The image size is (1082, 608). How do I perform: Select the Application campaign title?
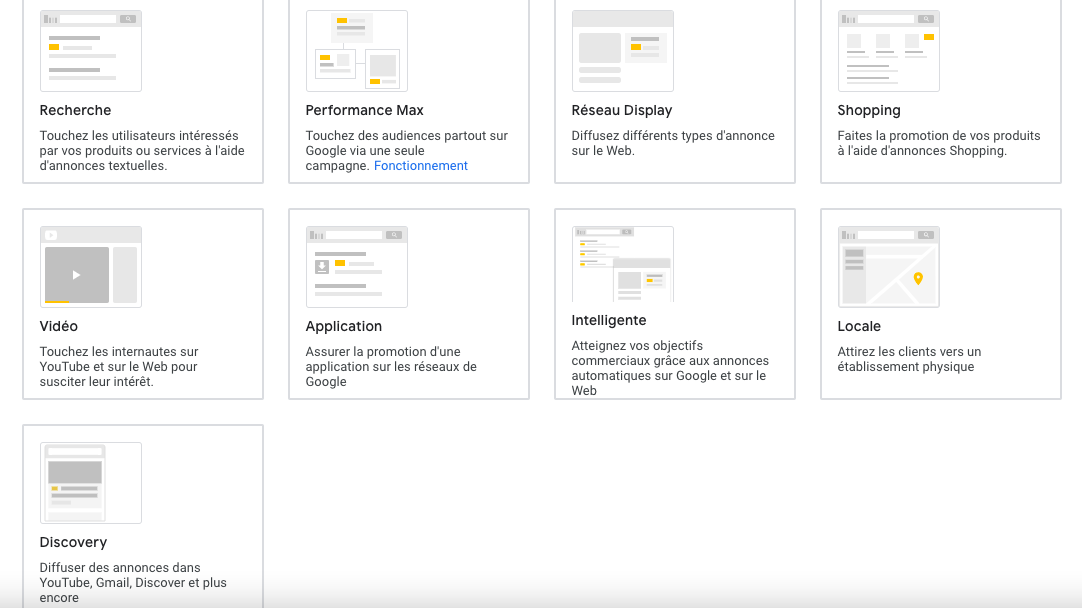point(344,326)
